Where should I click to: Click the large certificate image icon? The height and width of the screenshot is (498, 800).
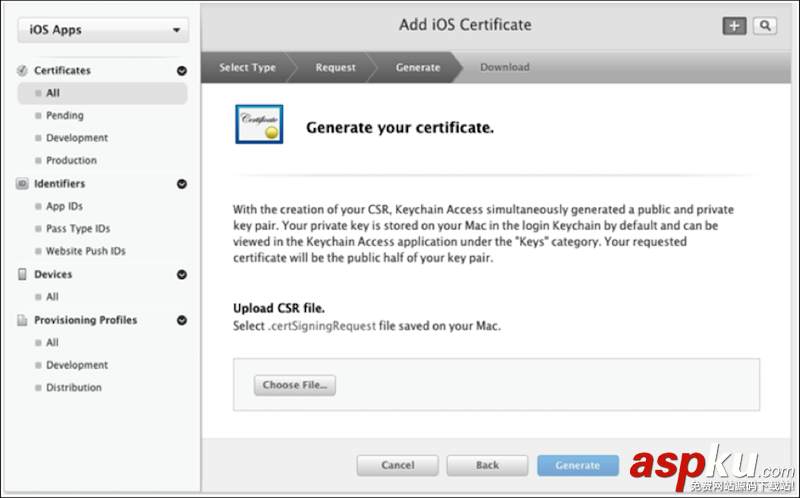tap(259, 125)
